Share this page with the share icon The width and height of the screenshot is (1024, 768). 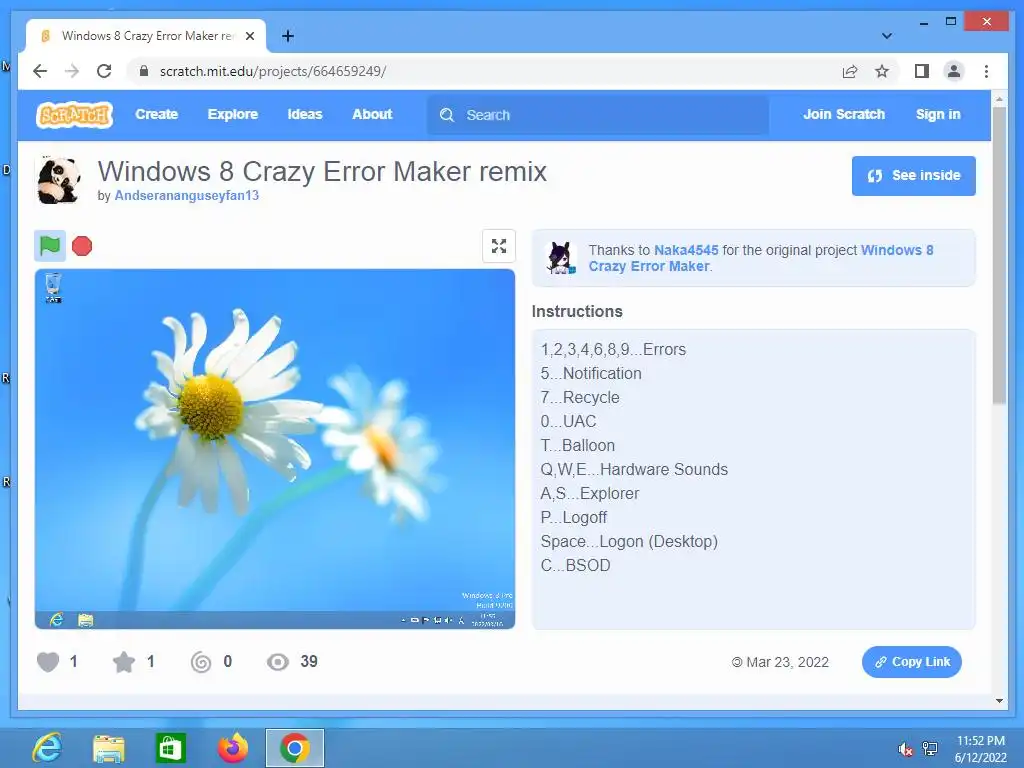coord(850,71)
